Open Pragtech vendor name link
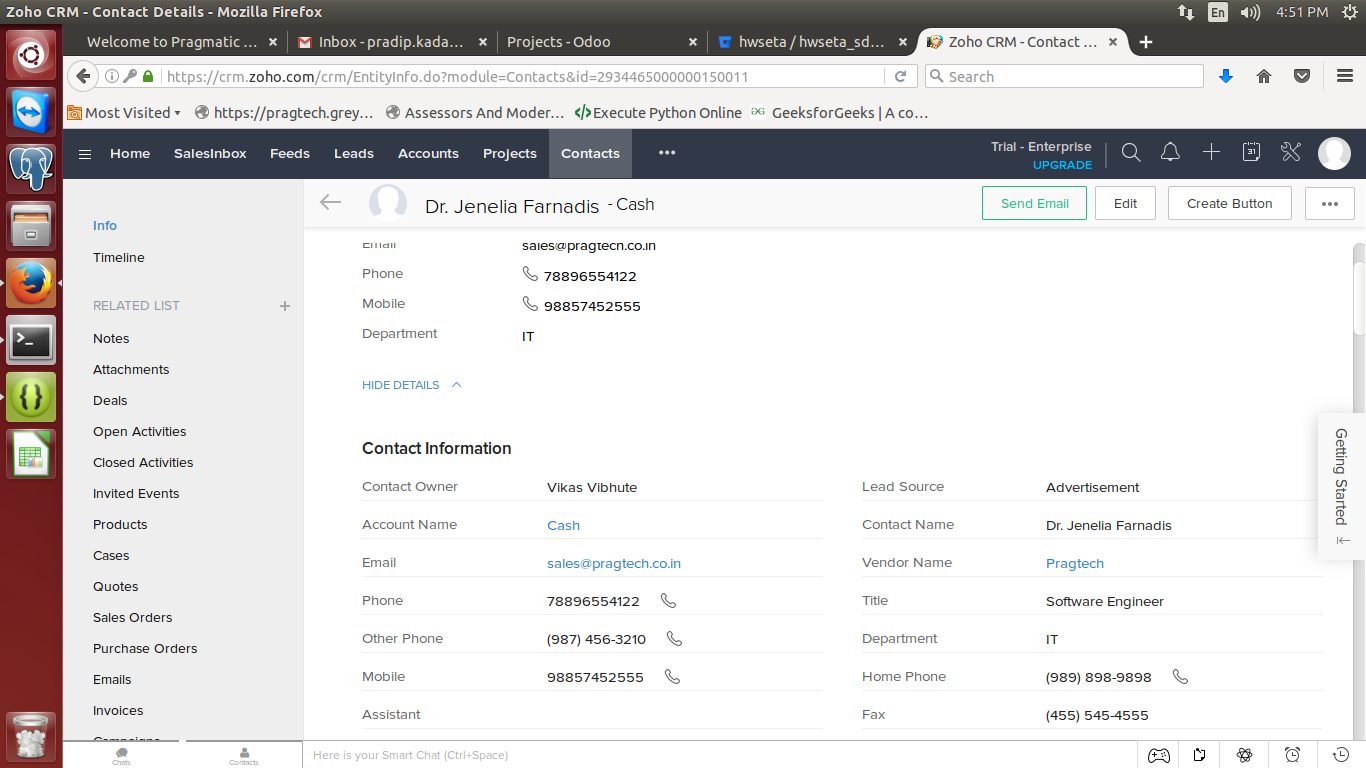This screenshot has width=1366, height=768. [1075, 563]
